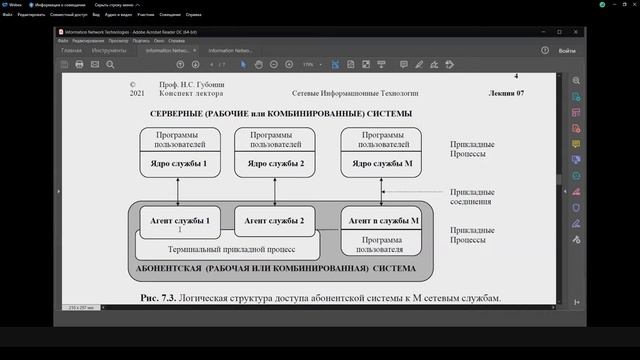Expand left navigation pane triangle

click(58, 191)
